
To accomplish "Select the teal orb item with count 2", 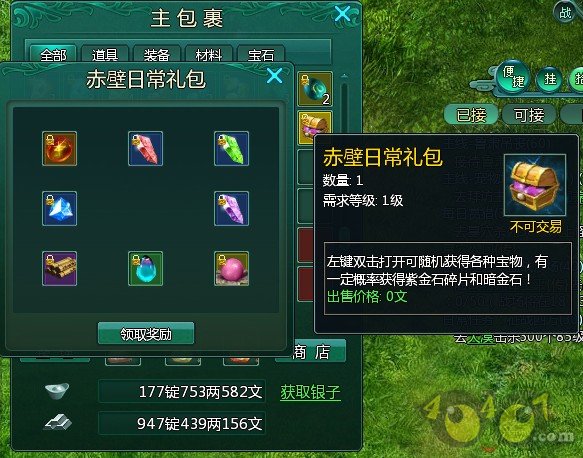I will pos(315,89).
